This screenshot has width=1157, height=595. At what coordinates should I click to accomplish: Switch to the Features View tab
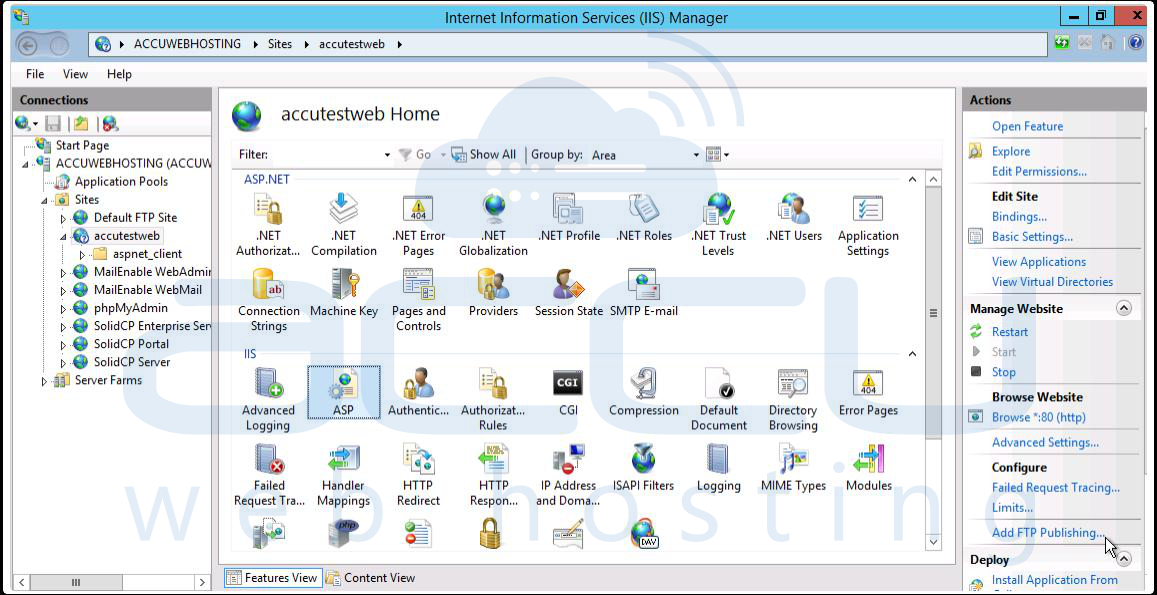click(x=272, y=578)
